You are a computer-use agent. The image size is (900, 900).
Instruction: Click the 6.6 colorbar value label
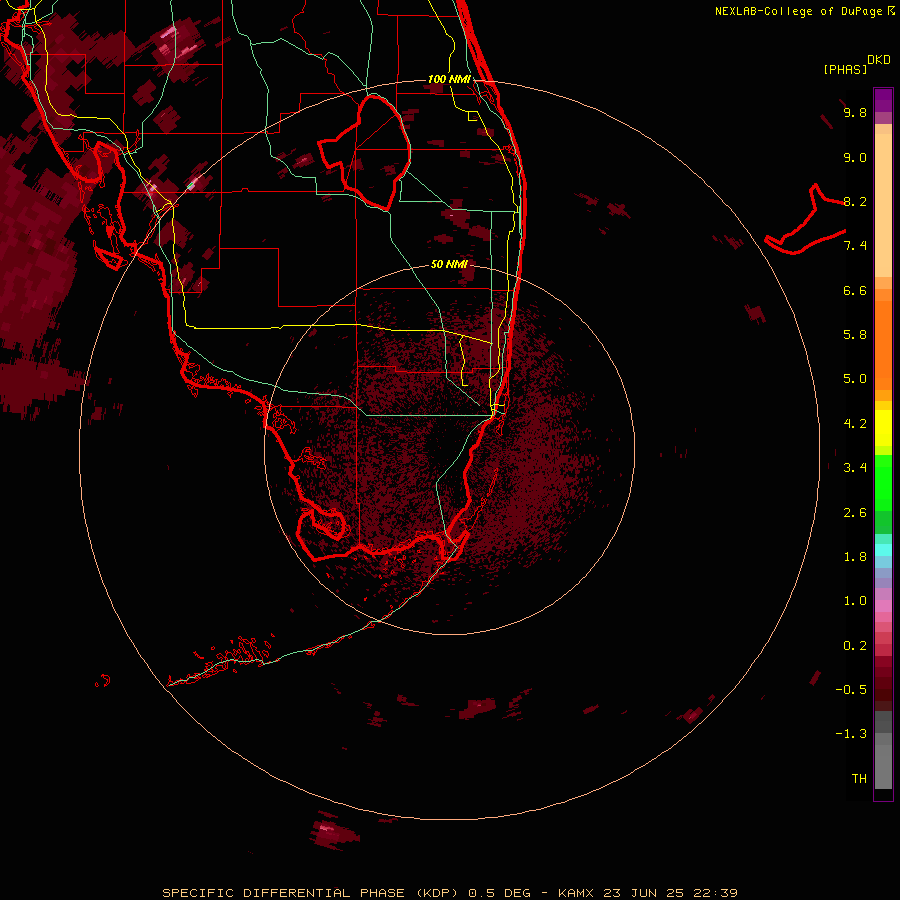coord(855,290)
